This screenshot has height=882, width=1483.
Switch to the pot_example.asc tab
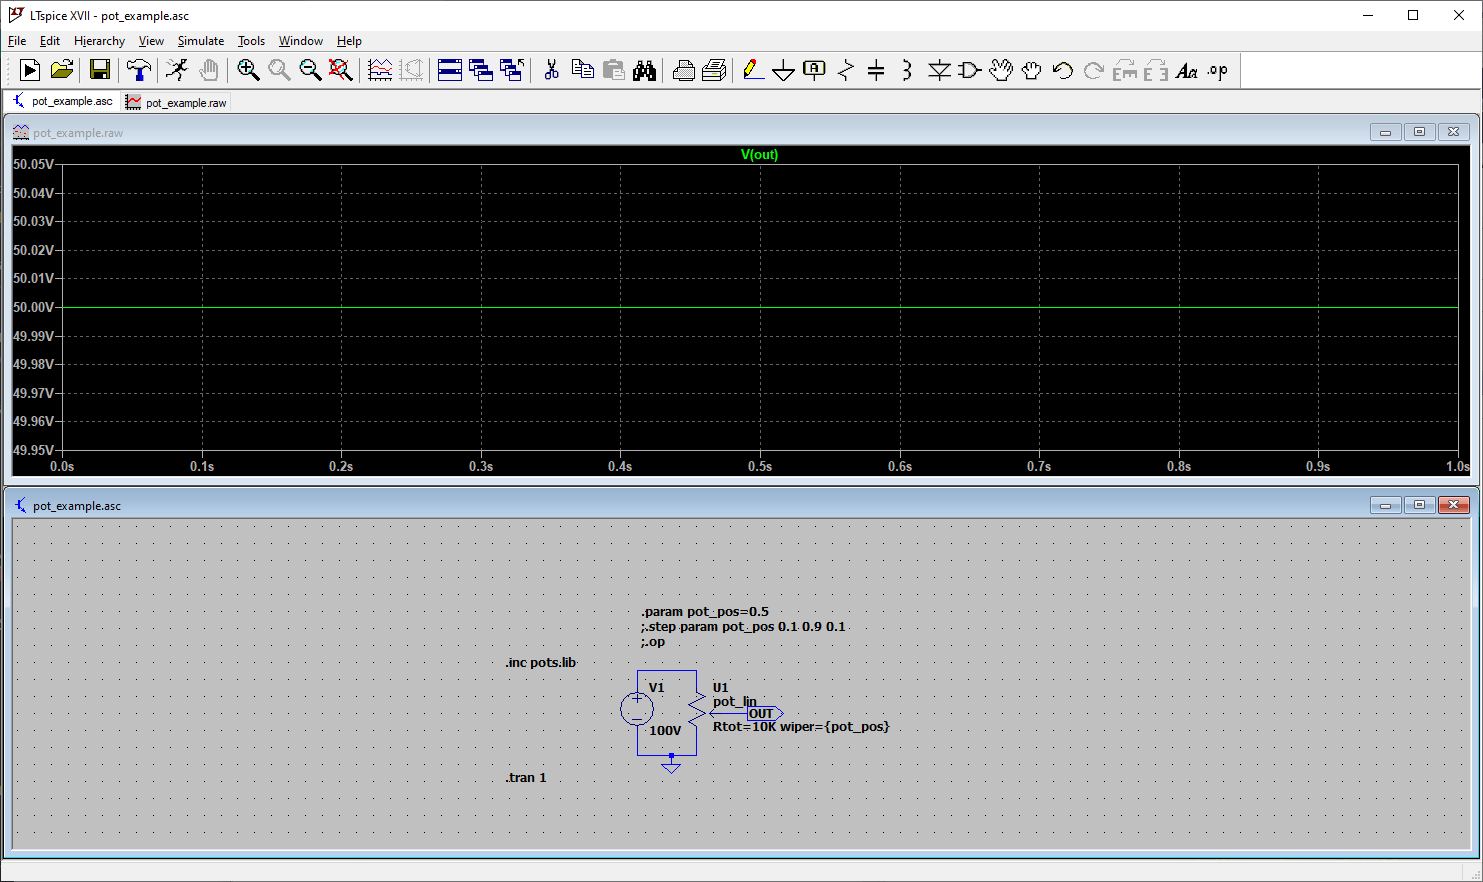tap(62, 101)
